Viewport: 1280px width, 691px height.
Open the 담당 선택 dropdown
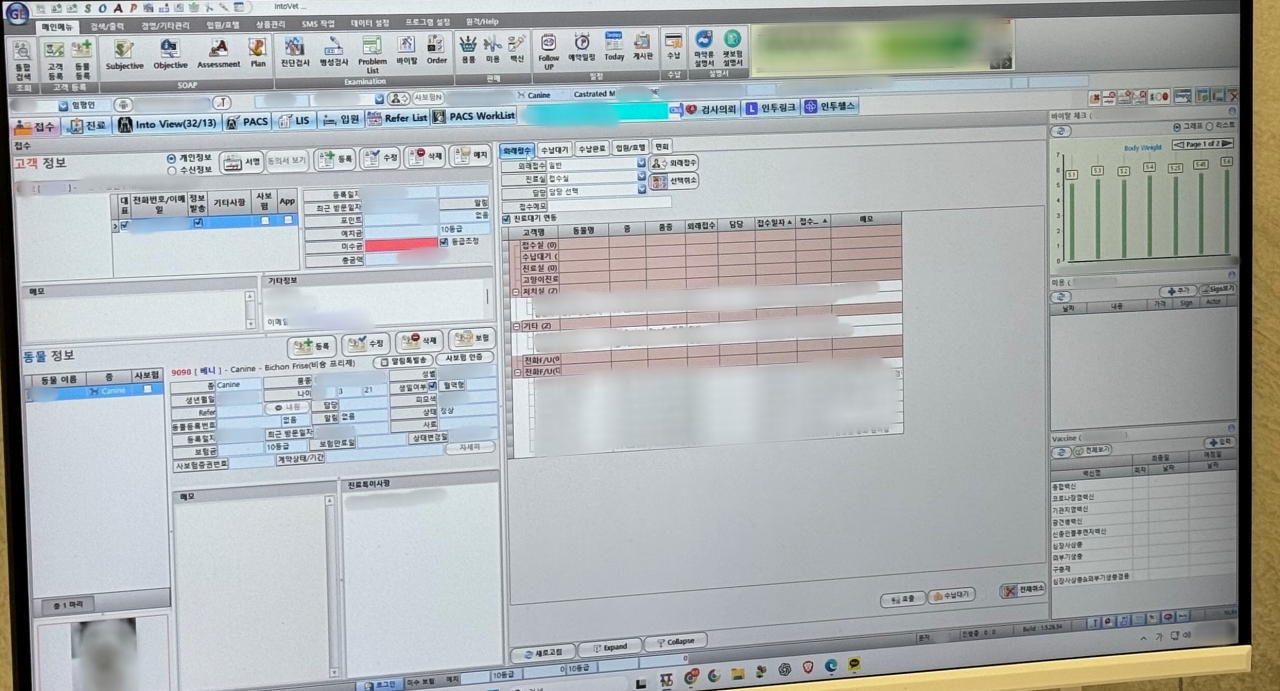641,190
